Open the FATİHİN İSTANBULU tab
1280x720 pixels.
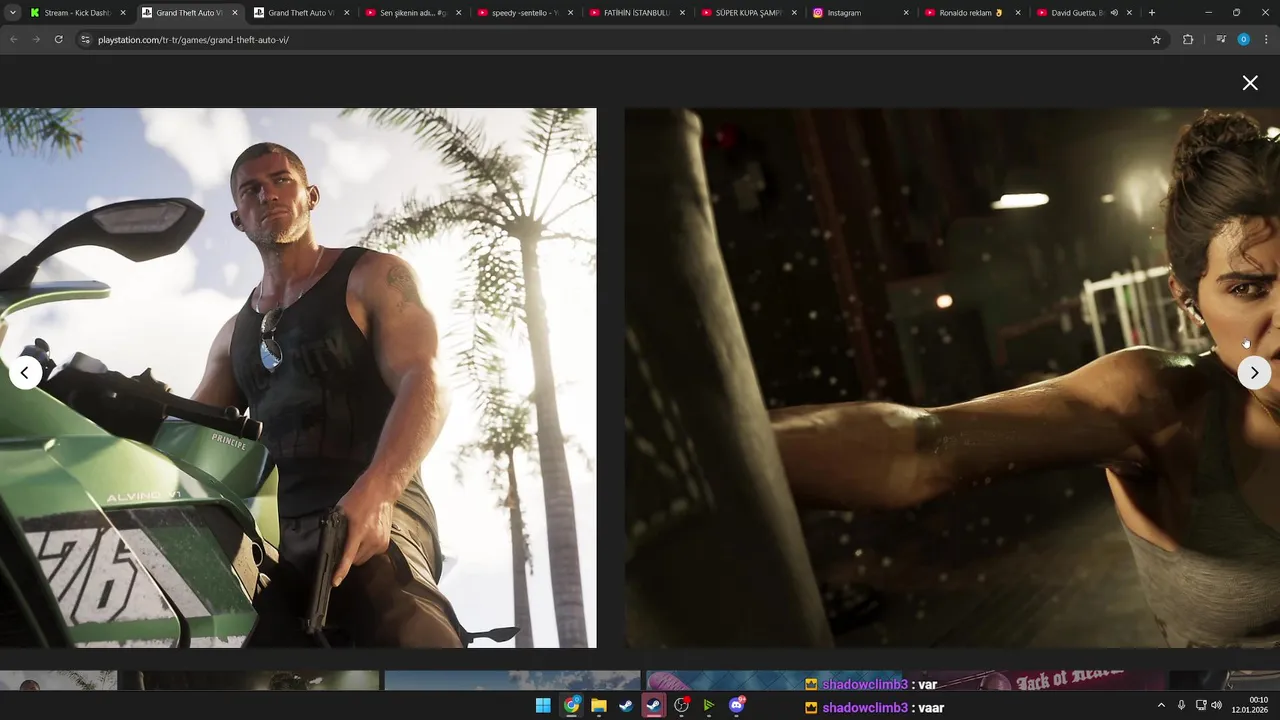[x=637, y=13]
